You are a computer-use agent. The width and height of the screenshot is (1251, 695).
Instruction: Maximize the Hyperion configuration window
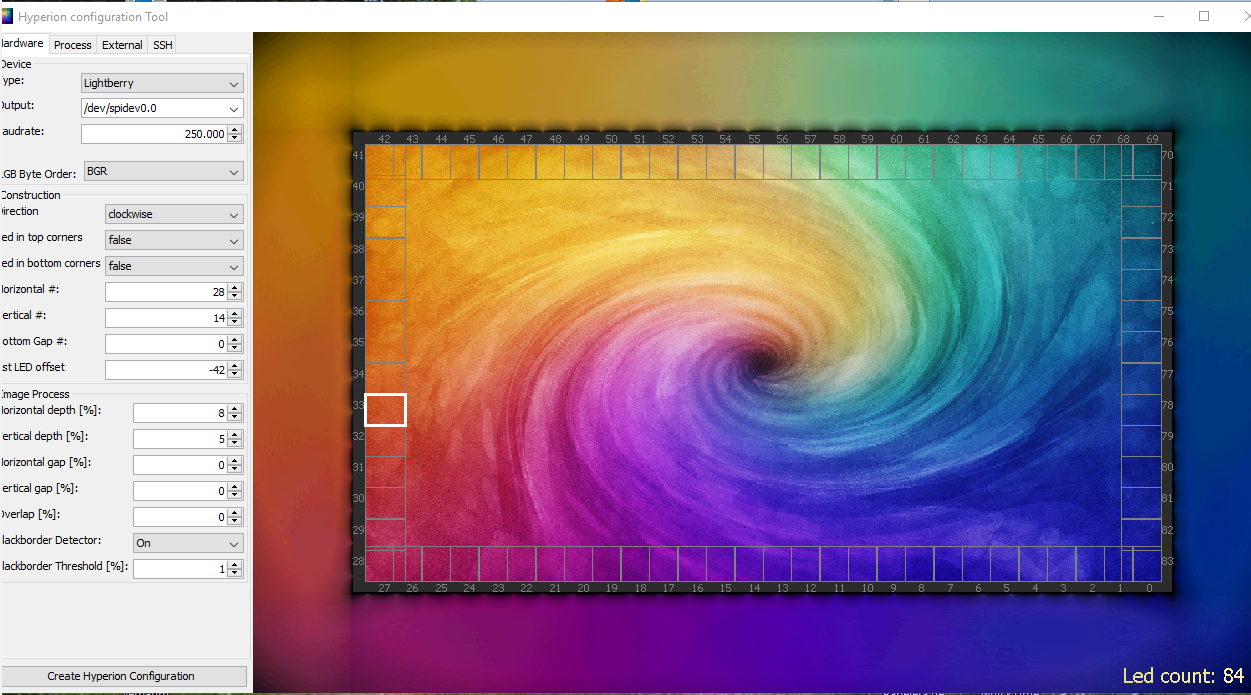[x=1204, y=16]
